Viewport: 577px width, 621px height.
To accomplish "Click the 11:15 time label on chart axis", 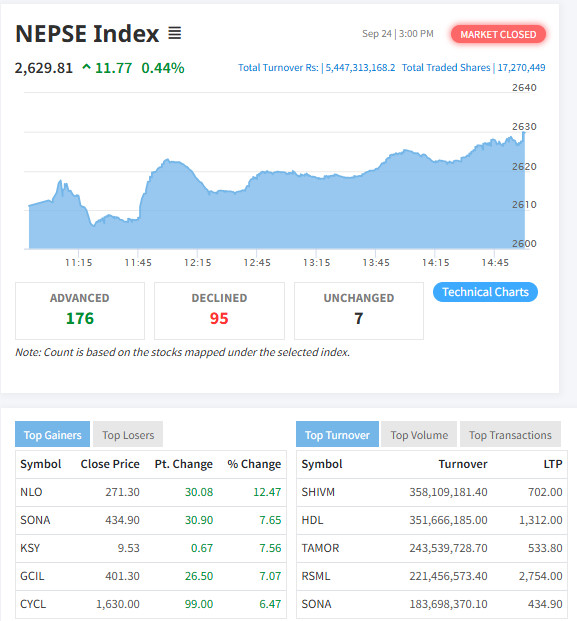I will [78, 263].
